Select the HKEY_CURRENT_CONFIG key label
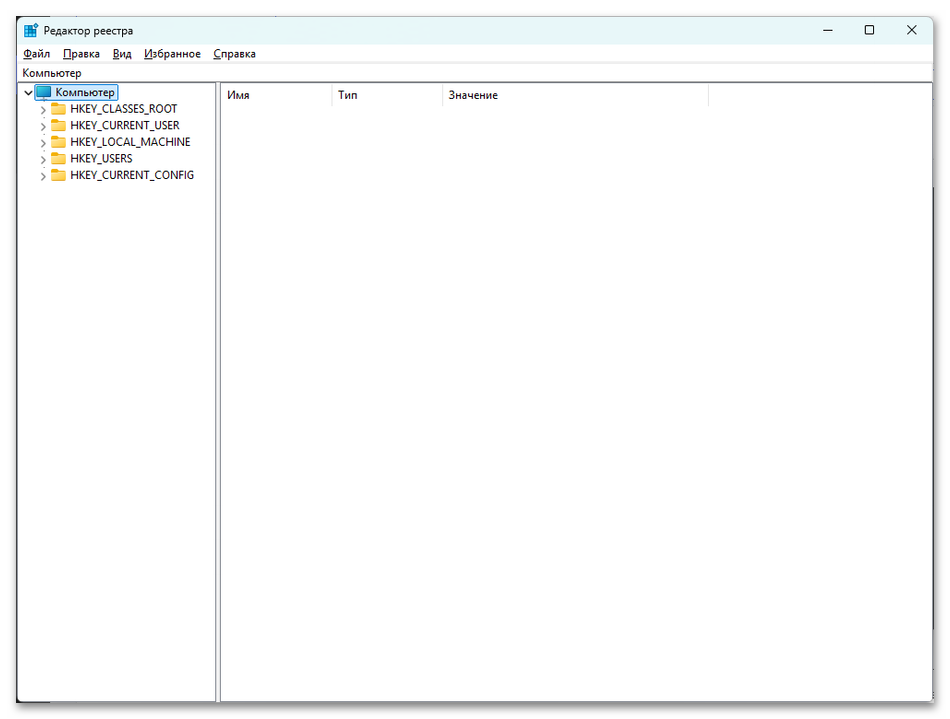 (x=132, y=175)
